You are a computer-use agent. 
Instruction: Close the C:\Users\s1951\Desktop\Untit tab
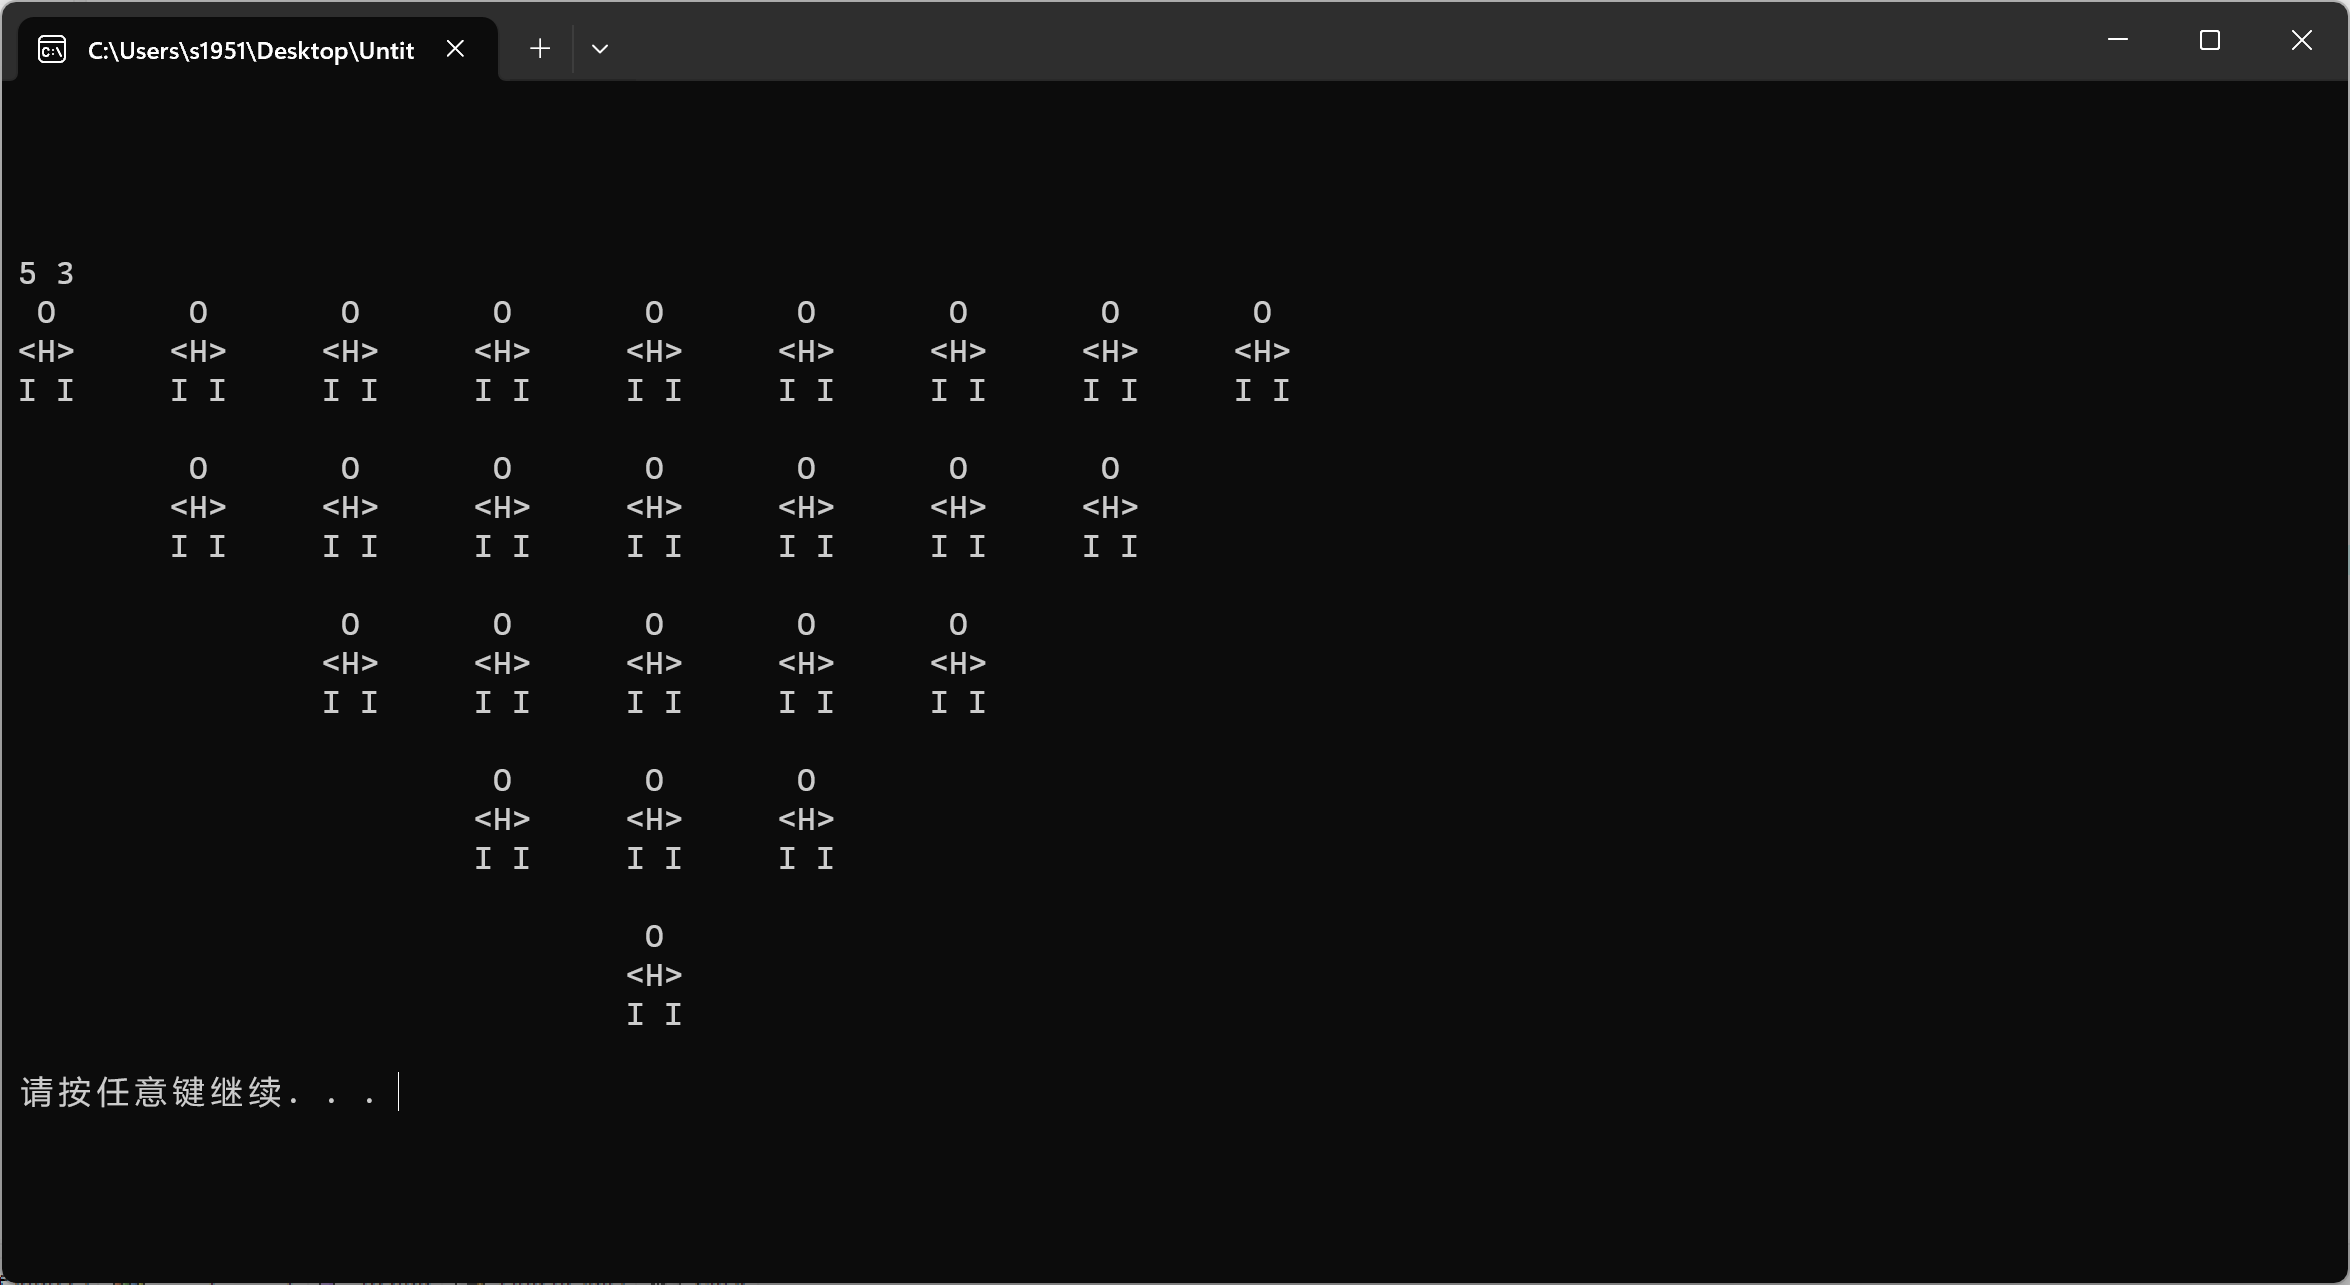(455, 48)
